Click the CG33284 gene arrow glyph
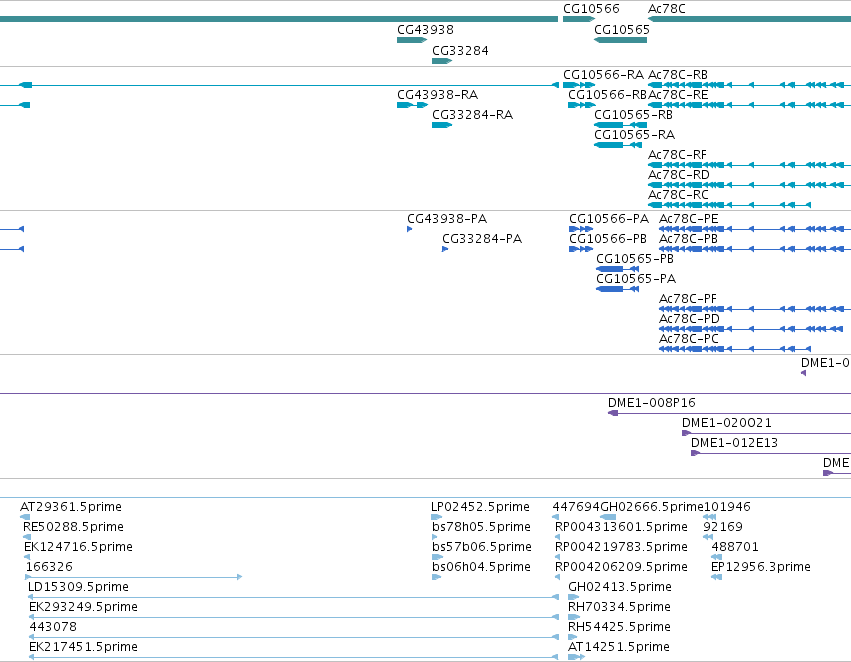Image resolution: width=851 pixels, height=662 pixels. pos(442,61)
